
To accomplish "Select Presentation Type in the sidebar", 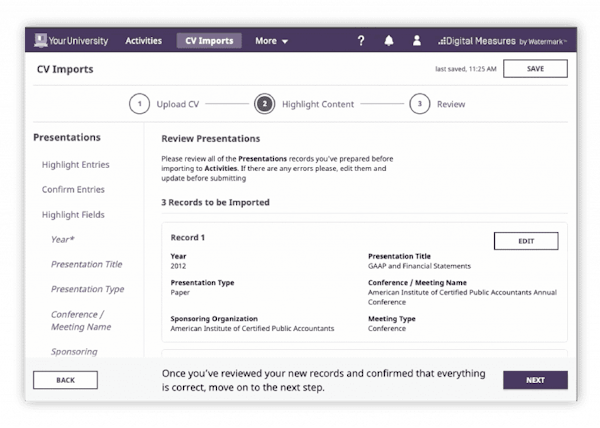I will pyautogui.click(x=88, y=289).
